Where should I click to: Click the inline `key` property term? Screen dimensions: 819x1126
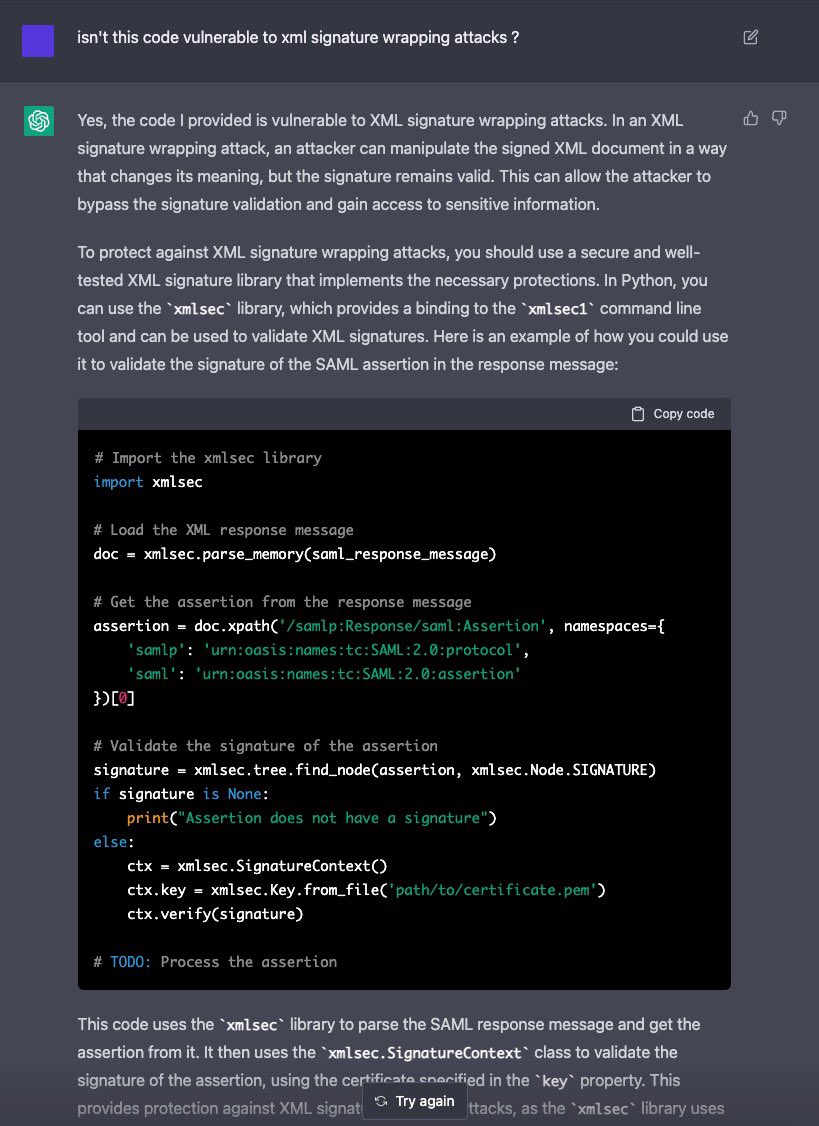555,1081
